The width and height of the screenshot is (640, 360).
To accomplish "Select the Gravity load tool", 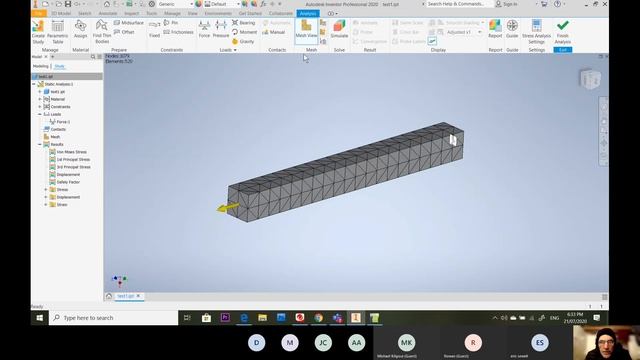I will pyautogui.click(x=243, y=41).
